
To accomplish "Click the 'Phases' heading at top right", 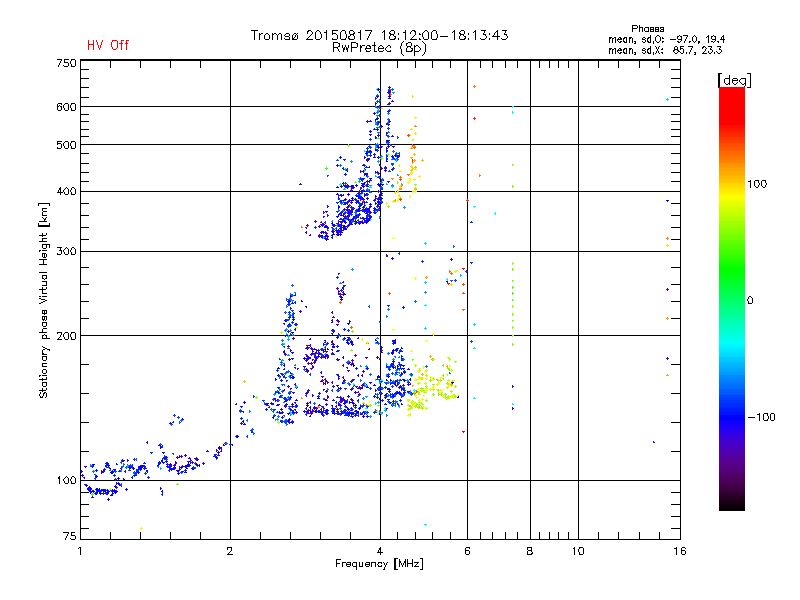I will click(647, 29).
